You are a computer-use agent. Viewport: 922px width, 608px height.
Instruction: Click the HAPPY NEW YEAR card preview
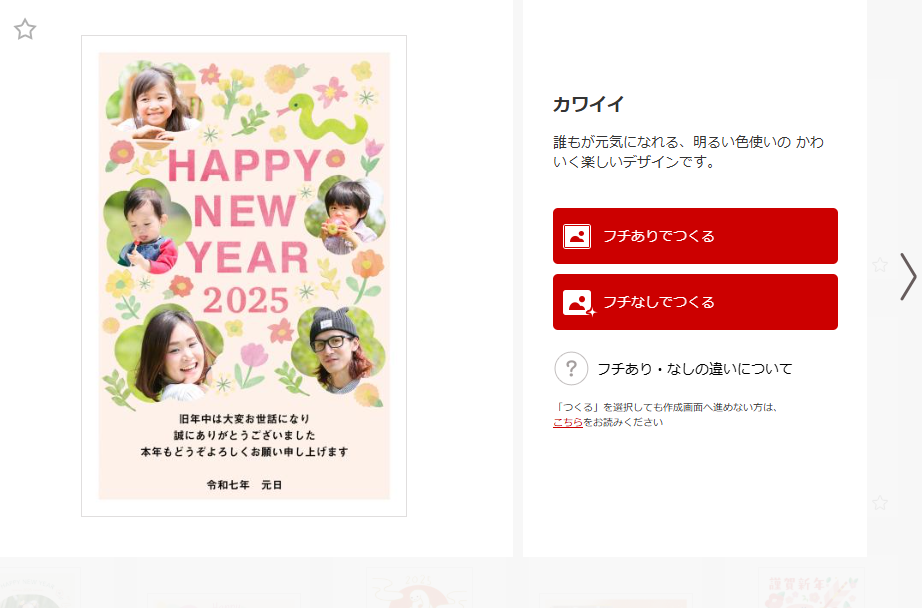(244, 276)
